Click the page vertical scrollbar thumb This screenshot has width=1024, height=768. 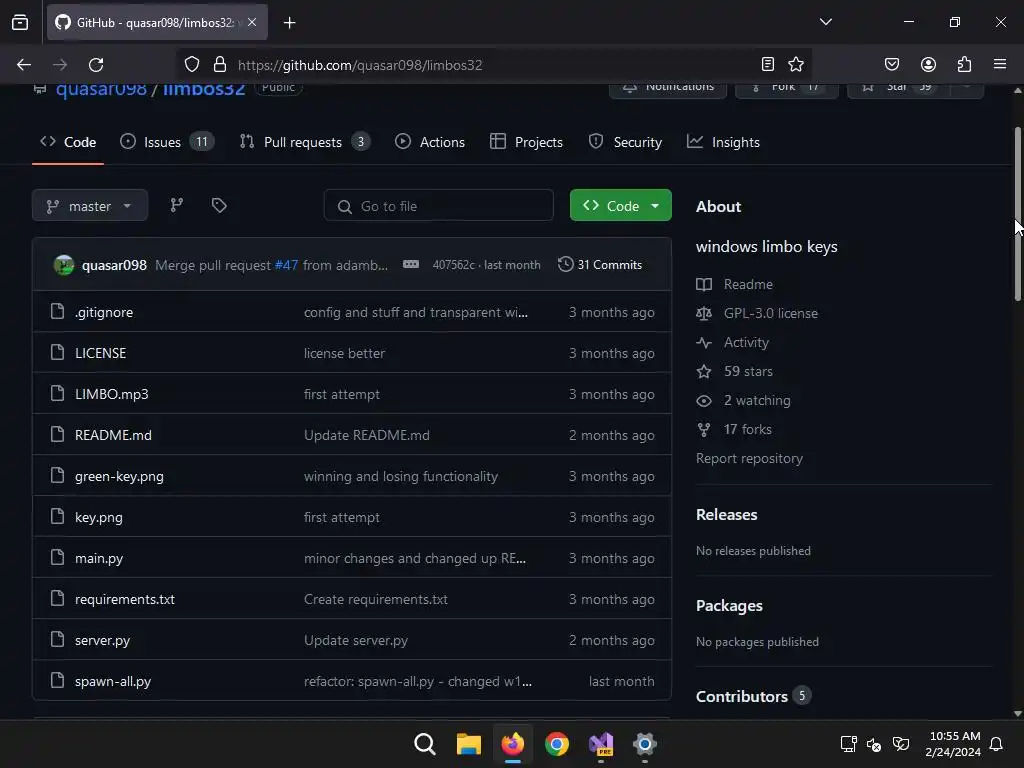1017,214
